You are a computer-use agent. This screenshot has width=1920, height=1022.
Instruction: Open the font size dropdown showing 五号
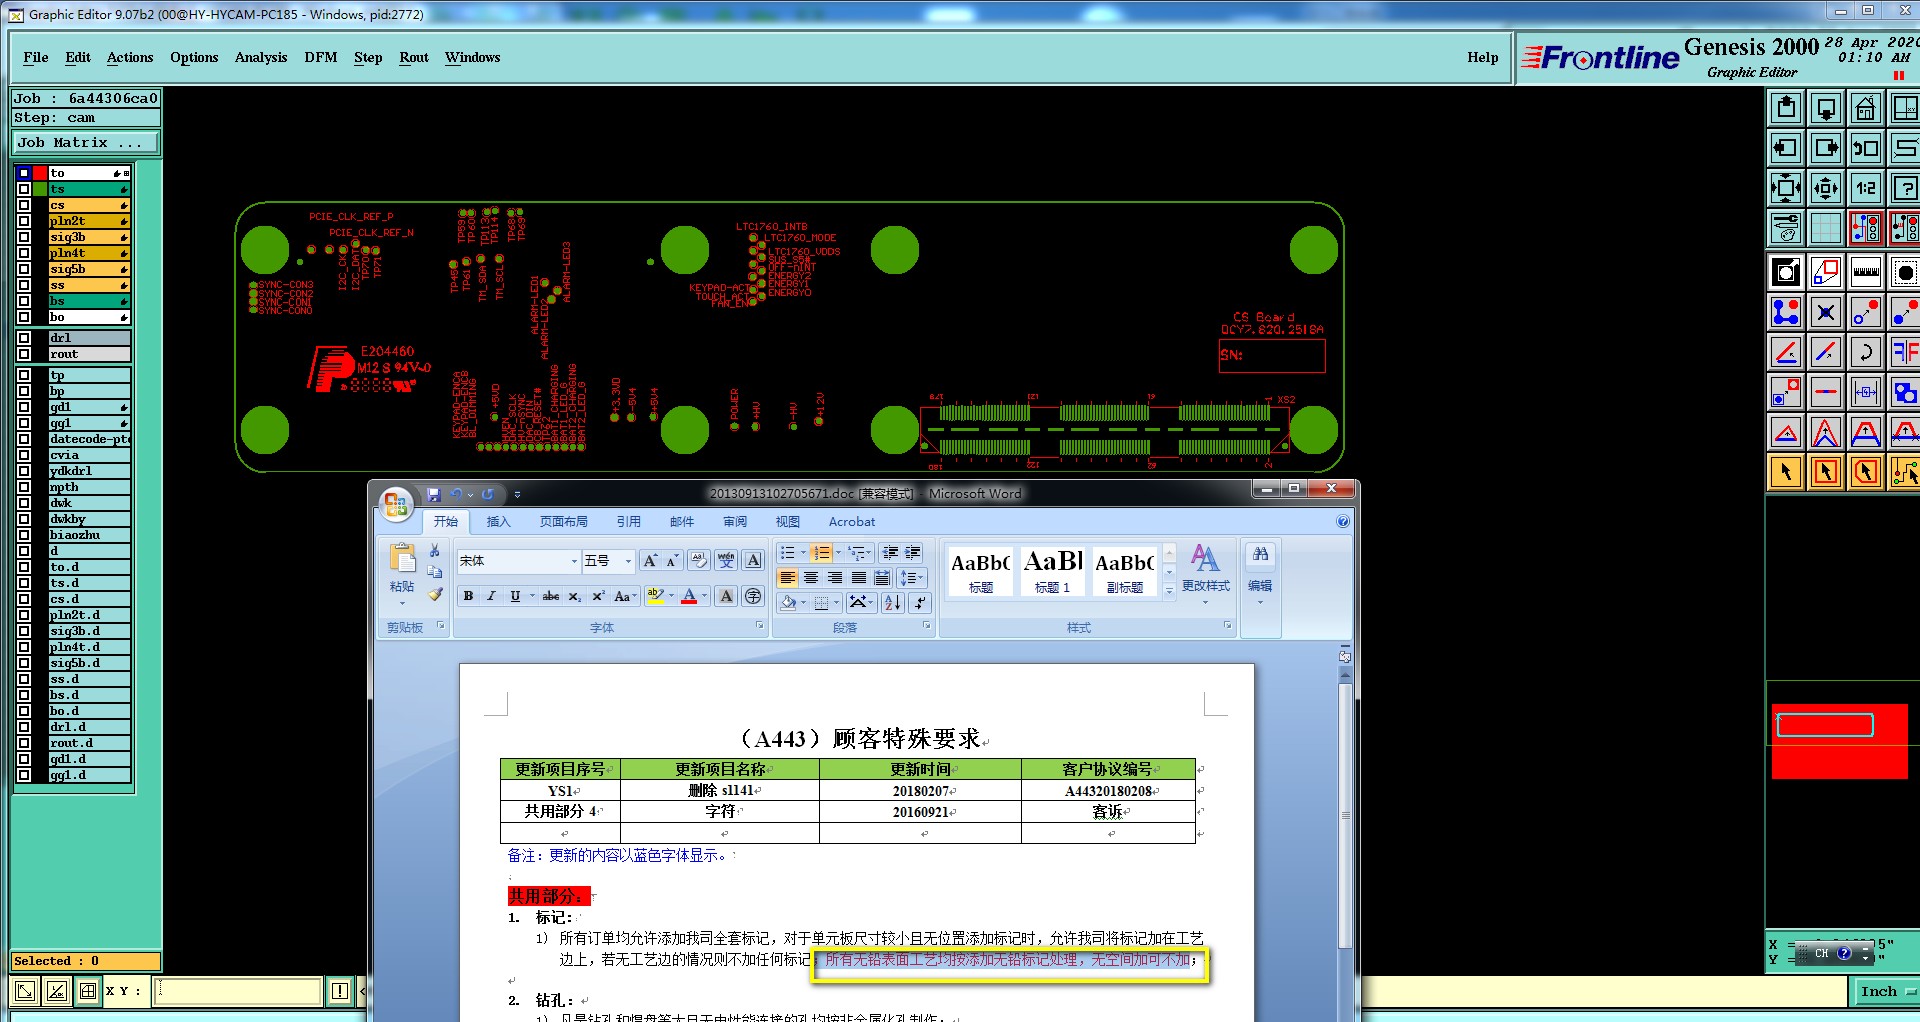628,561
